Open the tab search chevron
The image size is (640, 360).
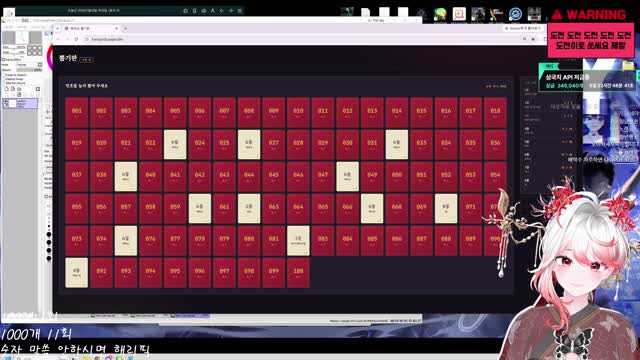click(58, 29)
